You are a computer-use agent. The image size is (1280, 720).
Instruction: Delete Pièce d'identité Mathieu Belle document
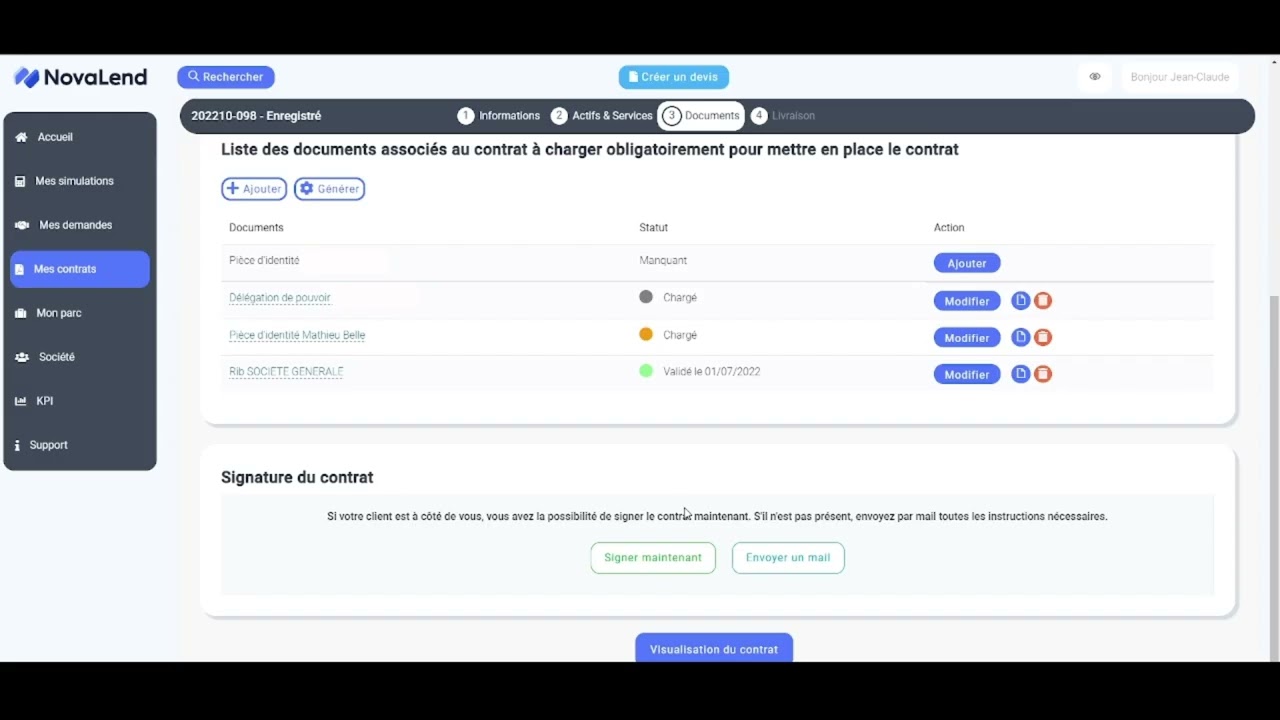click(1043, 337)
